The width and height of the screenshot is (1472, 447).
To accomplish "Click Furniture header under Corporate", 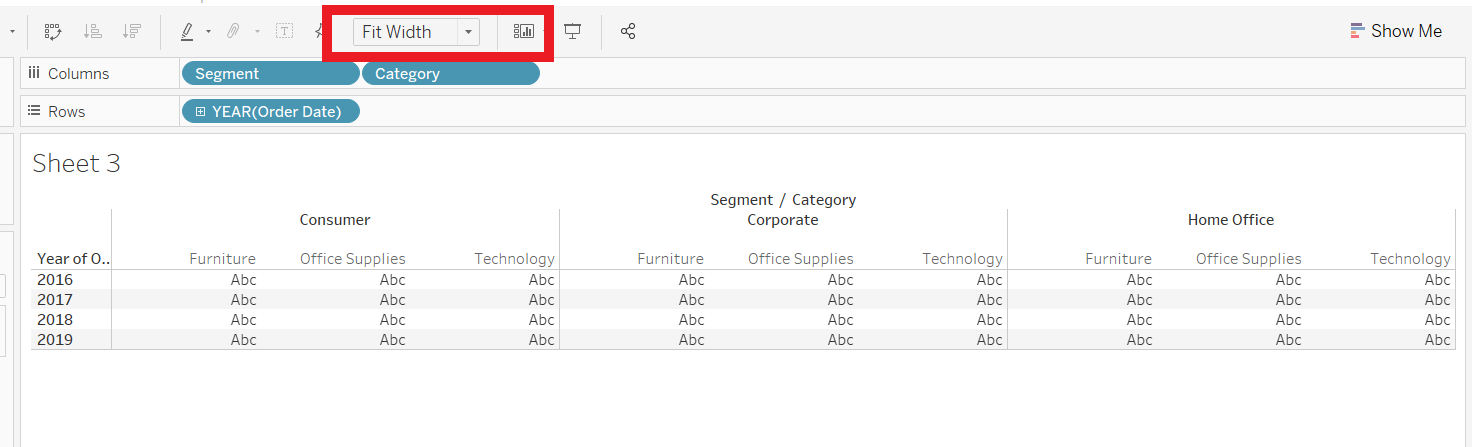I will pos(670,258).
